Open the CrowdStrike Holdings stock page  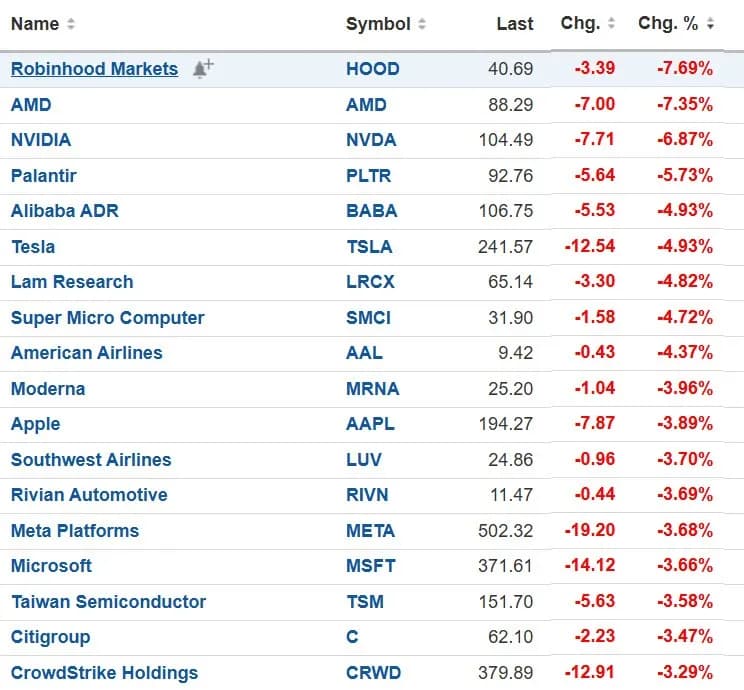[x=104, y=673]
